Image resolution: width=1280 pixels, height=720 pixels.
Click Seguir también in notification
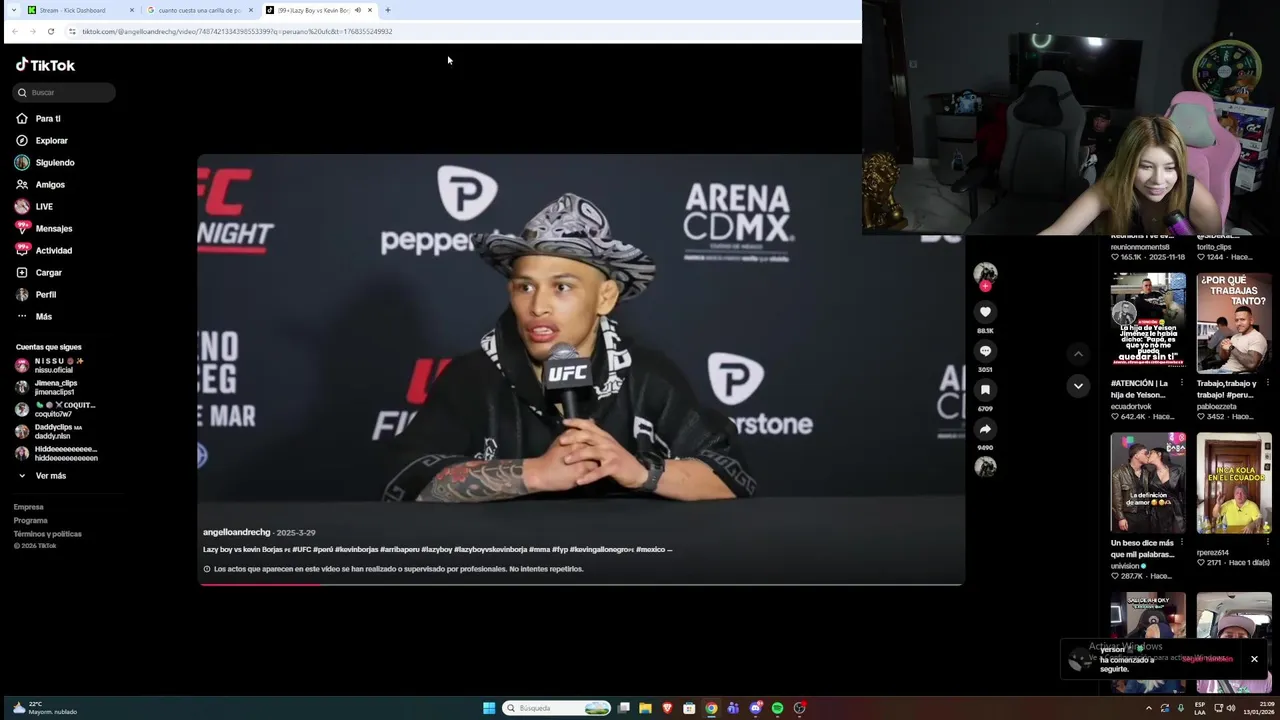[x=1207, y=659]
